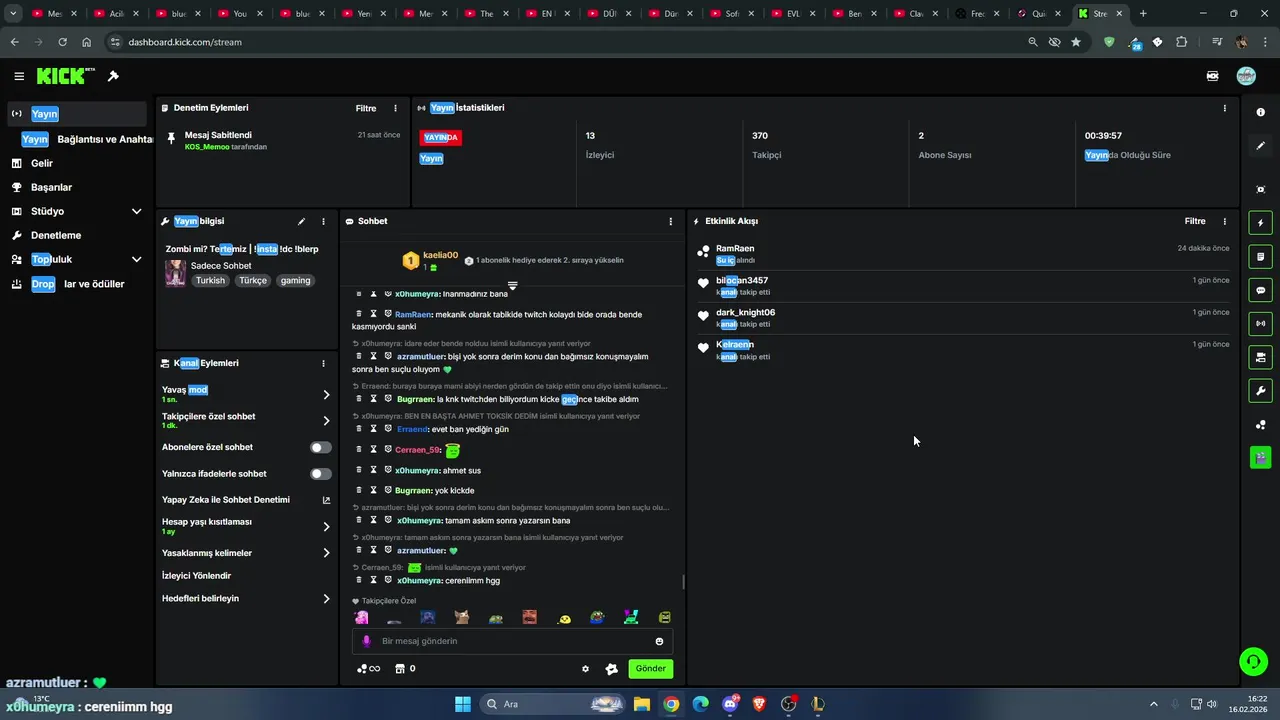
Task: Click the chat scrollbar
Action: (683, 582)
